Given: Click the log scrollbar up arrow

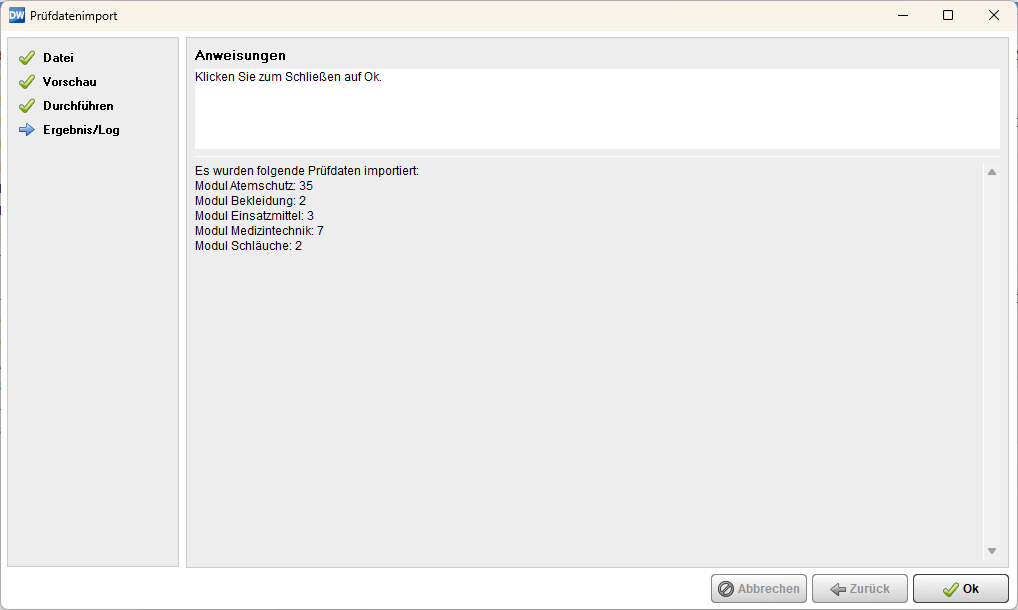Looking at the screenshot, I should pos(992,172).
